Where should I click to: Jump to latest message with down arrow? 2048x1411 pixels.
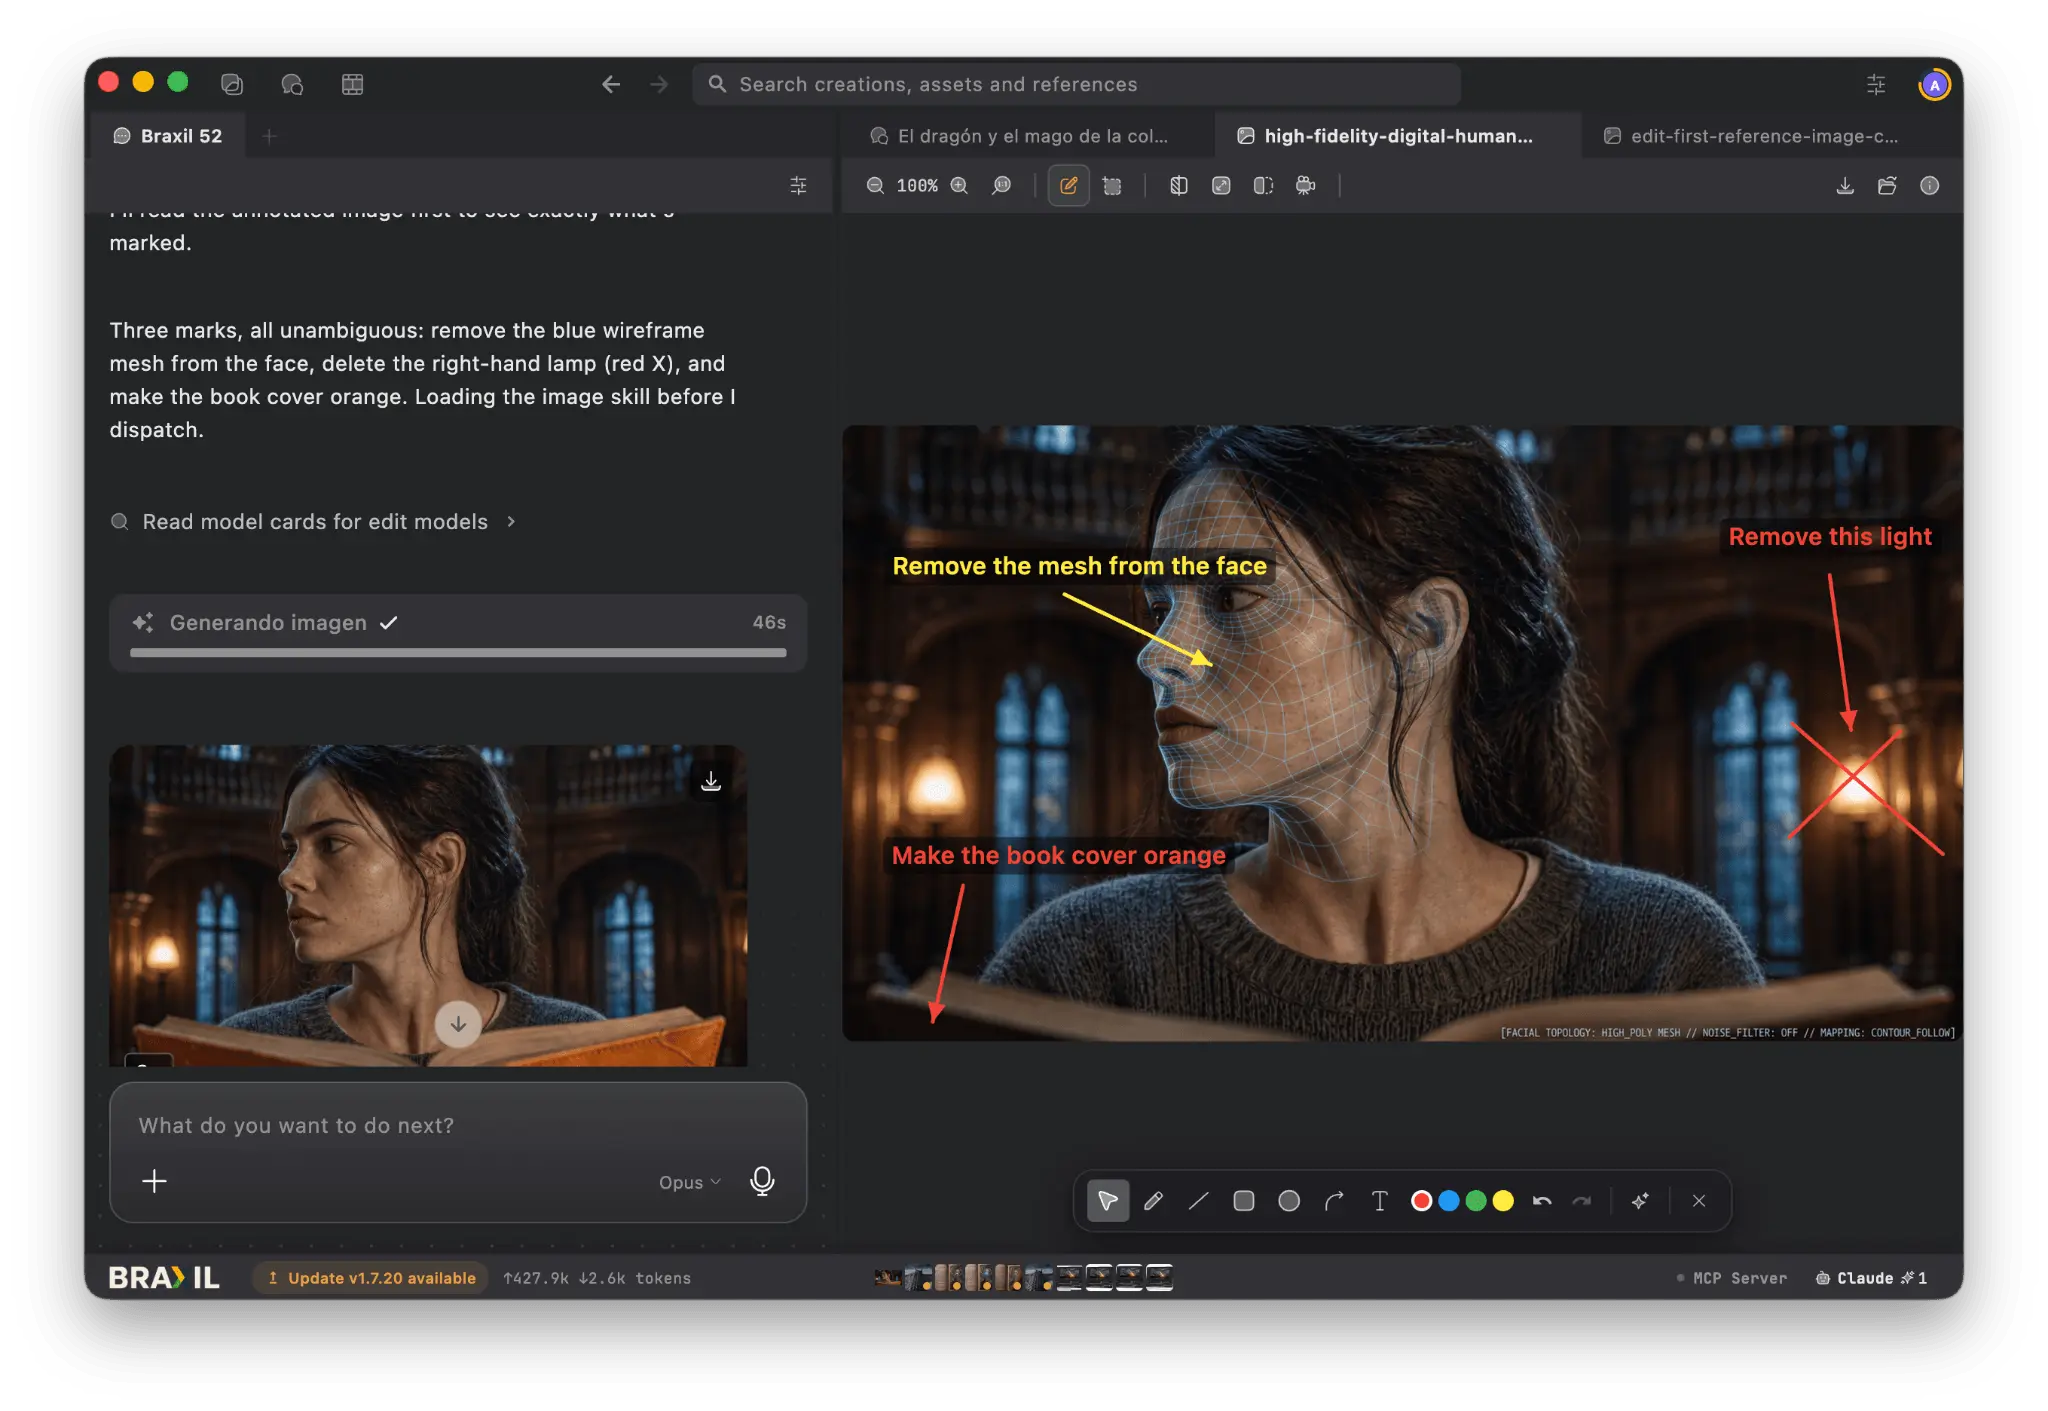[x=458, y=1024]
